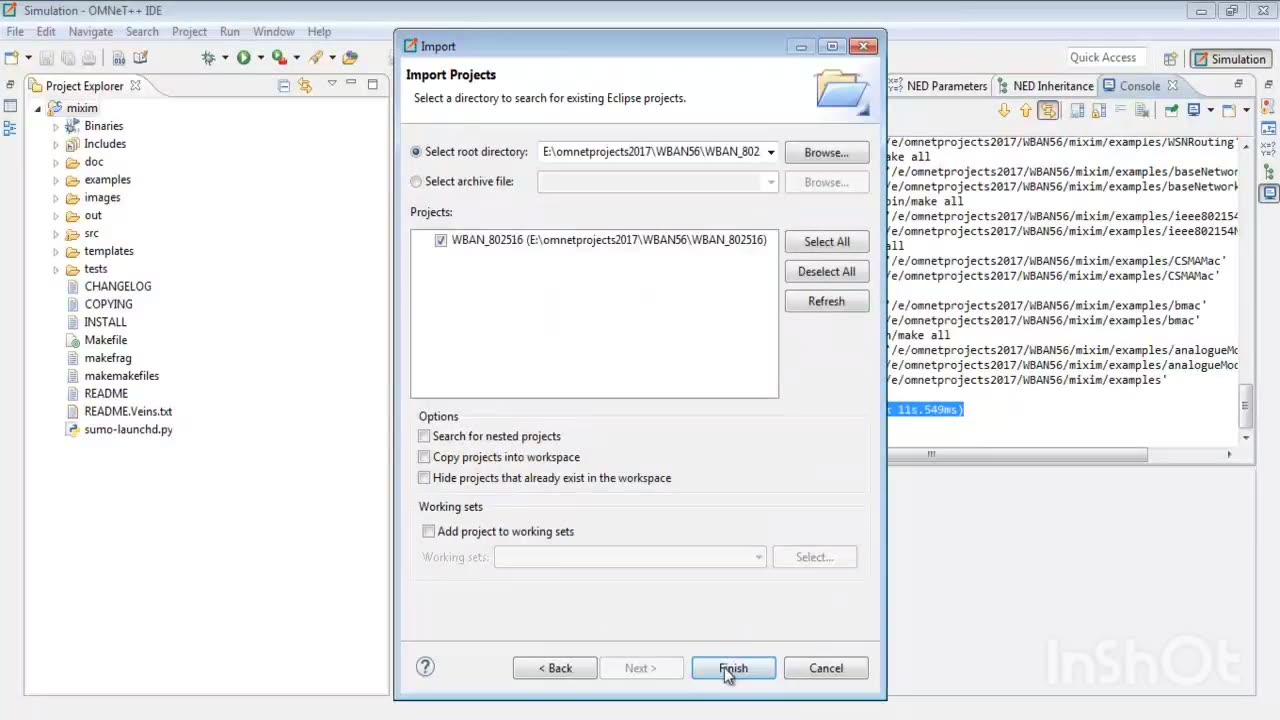The width and height of the screenshot is (1280, 720).
Task: Click the Display Selected Console icon
Action: click(x=1194, y=110)
